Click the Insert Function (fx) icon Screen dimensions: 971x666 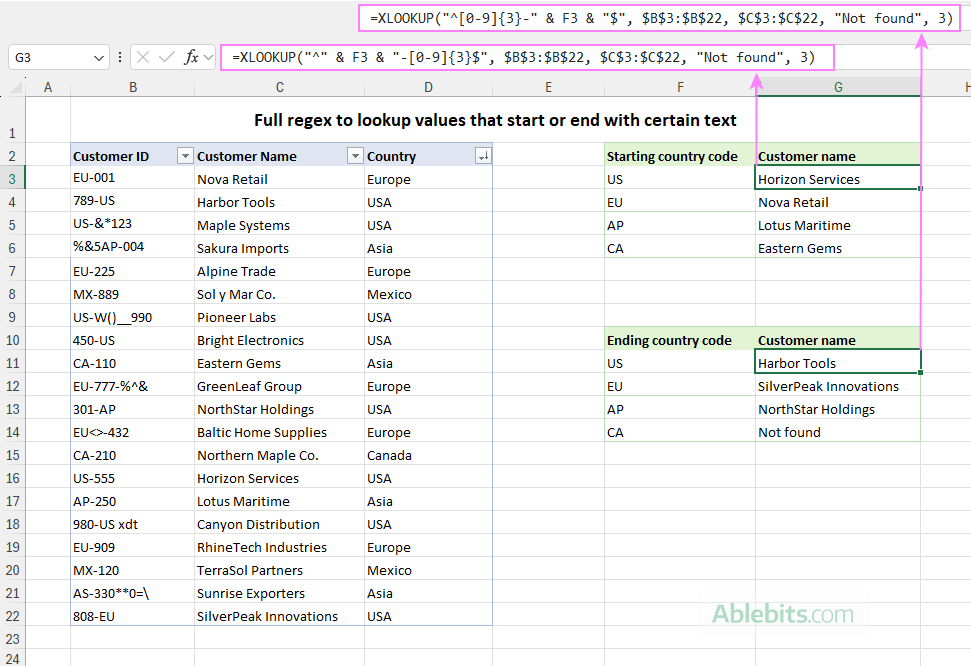pos(191,57)
